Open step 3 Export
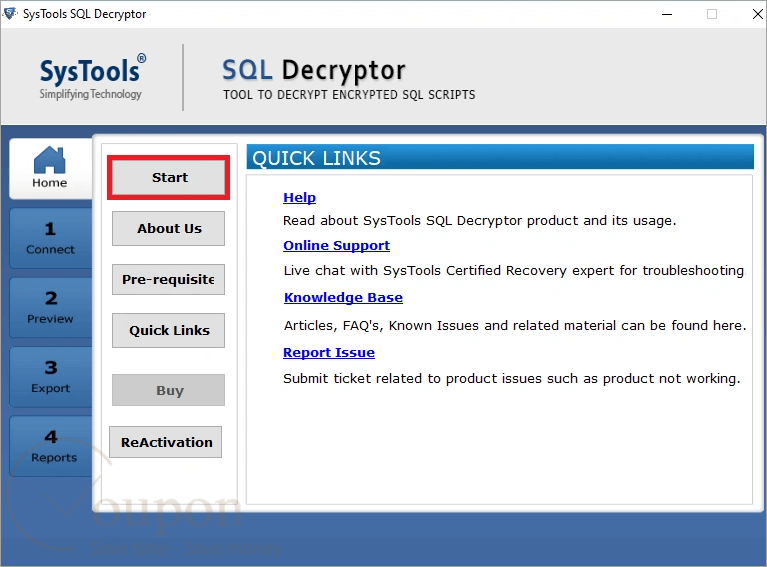 (x=50, y=377)
